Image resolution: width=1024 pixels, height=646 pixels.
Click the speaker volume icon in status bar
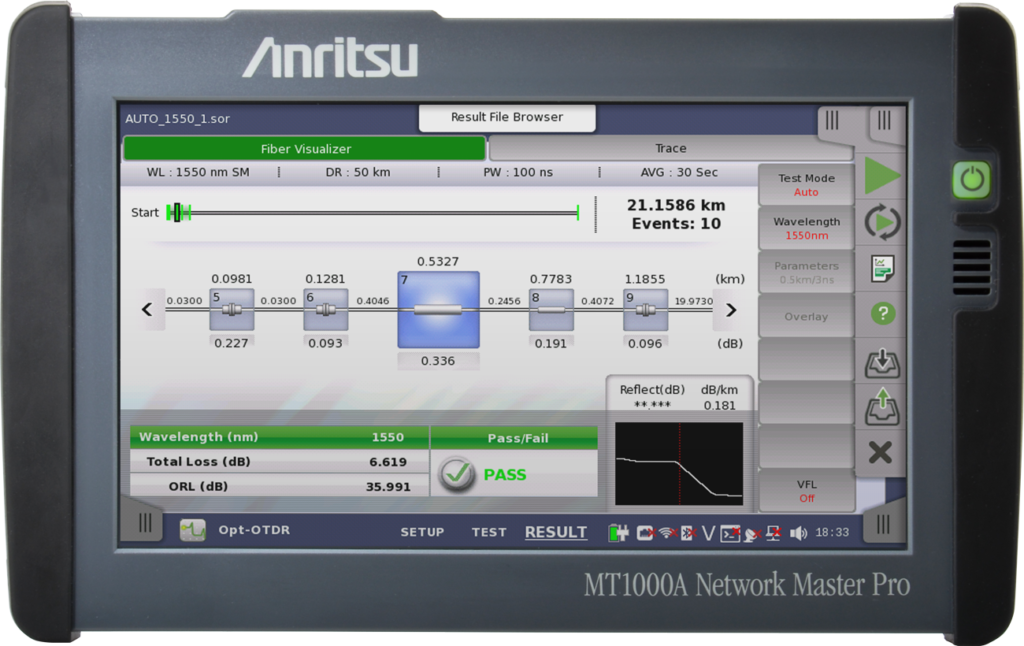[x=798, y=532]
